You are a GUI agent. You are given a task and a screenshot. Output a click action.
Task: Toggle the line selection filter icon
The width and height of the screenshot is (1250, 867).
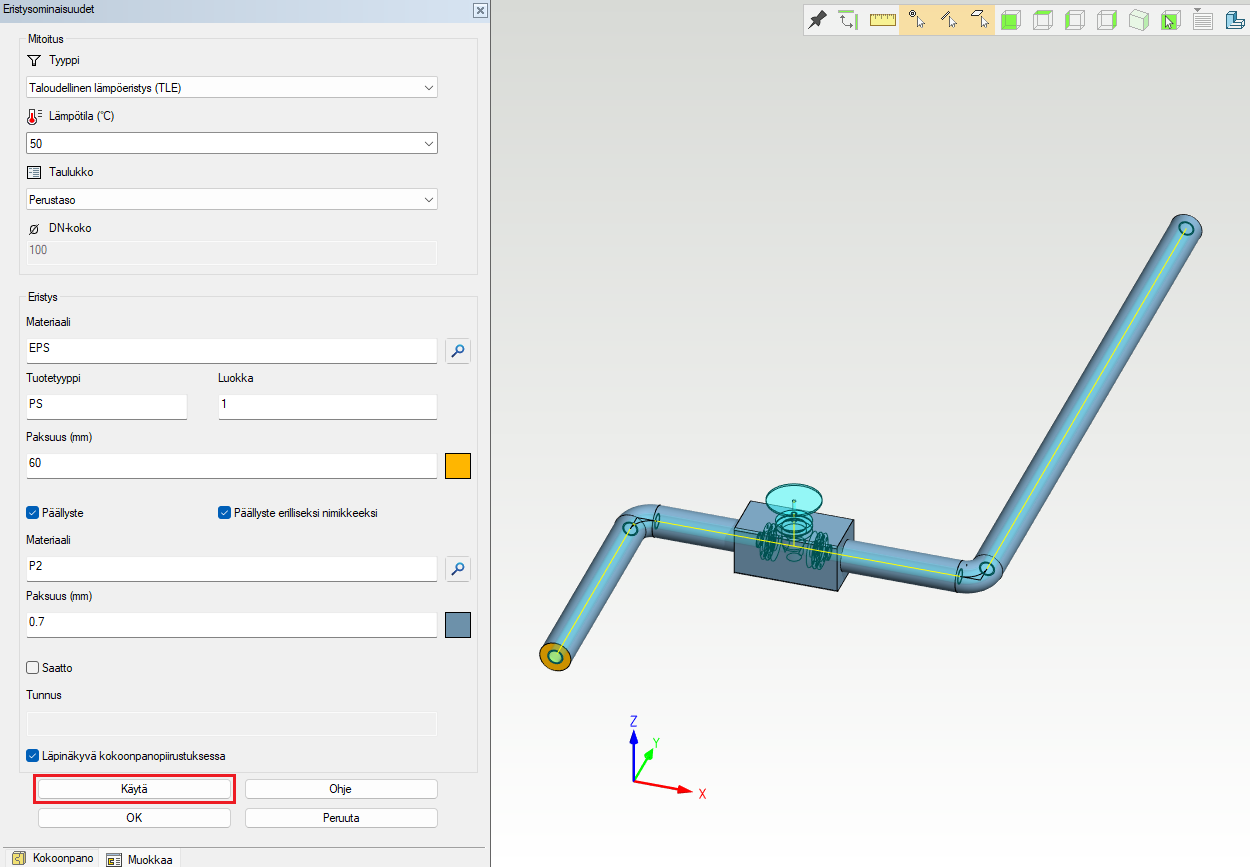pos(948,20)
